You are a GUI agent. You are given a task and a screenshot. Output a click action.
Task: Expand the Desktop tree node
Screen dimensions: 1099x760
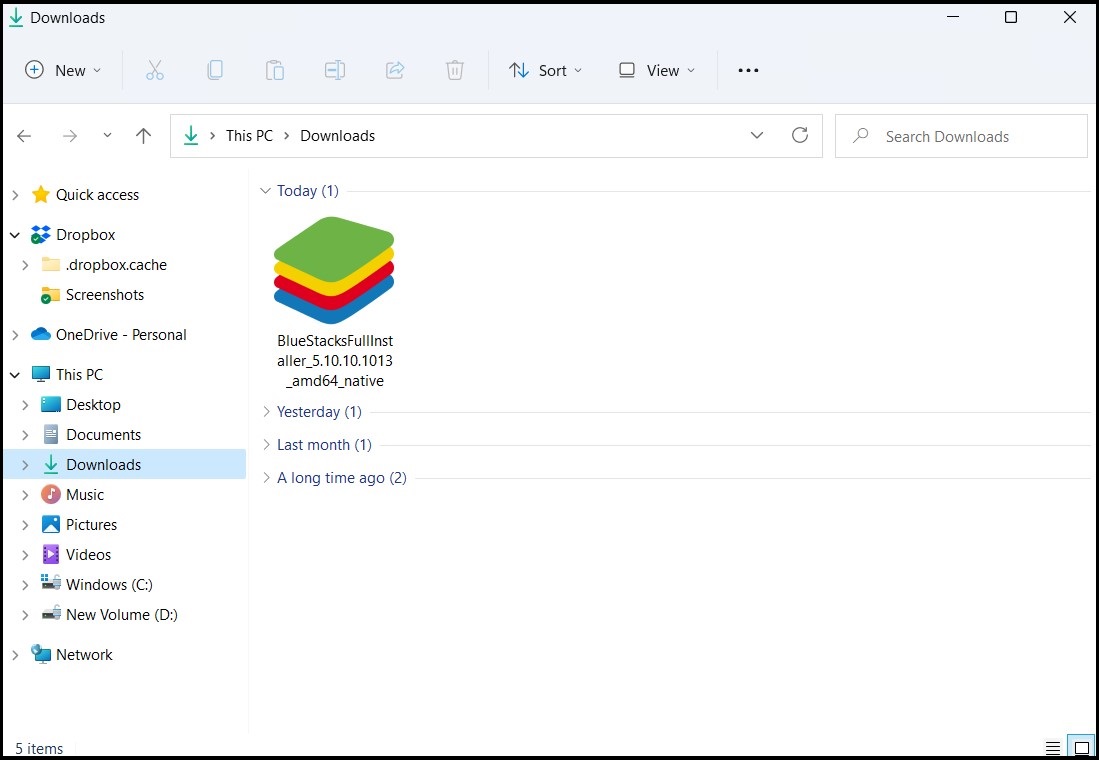tap(25, 405)
